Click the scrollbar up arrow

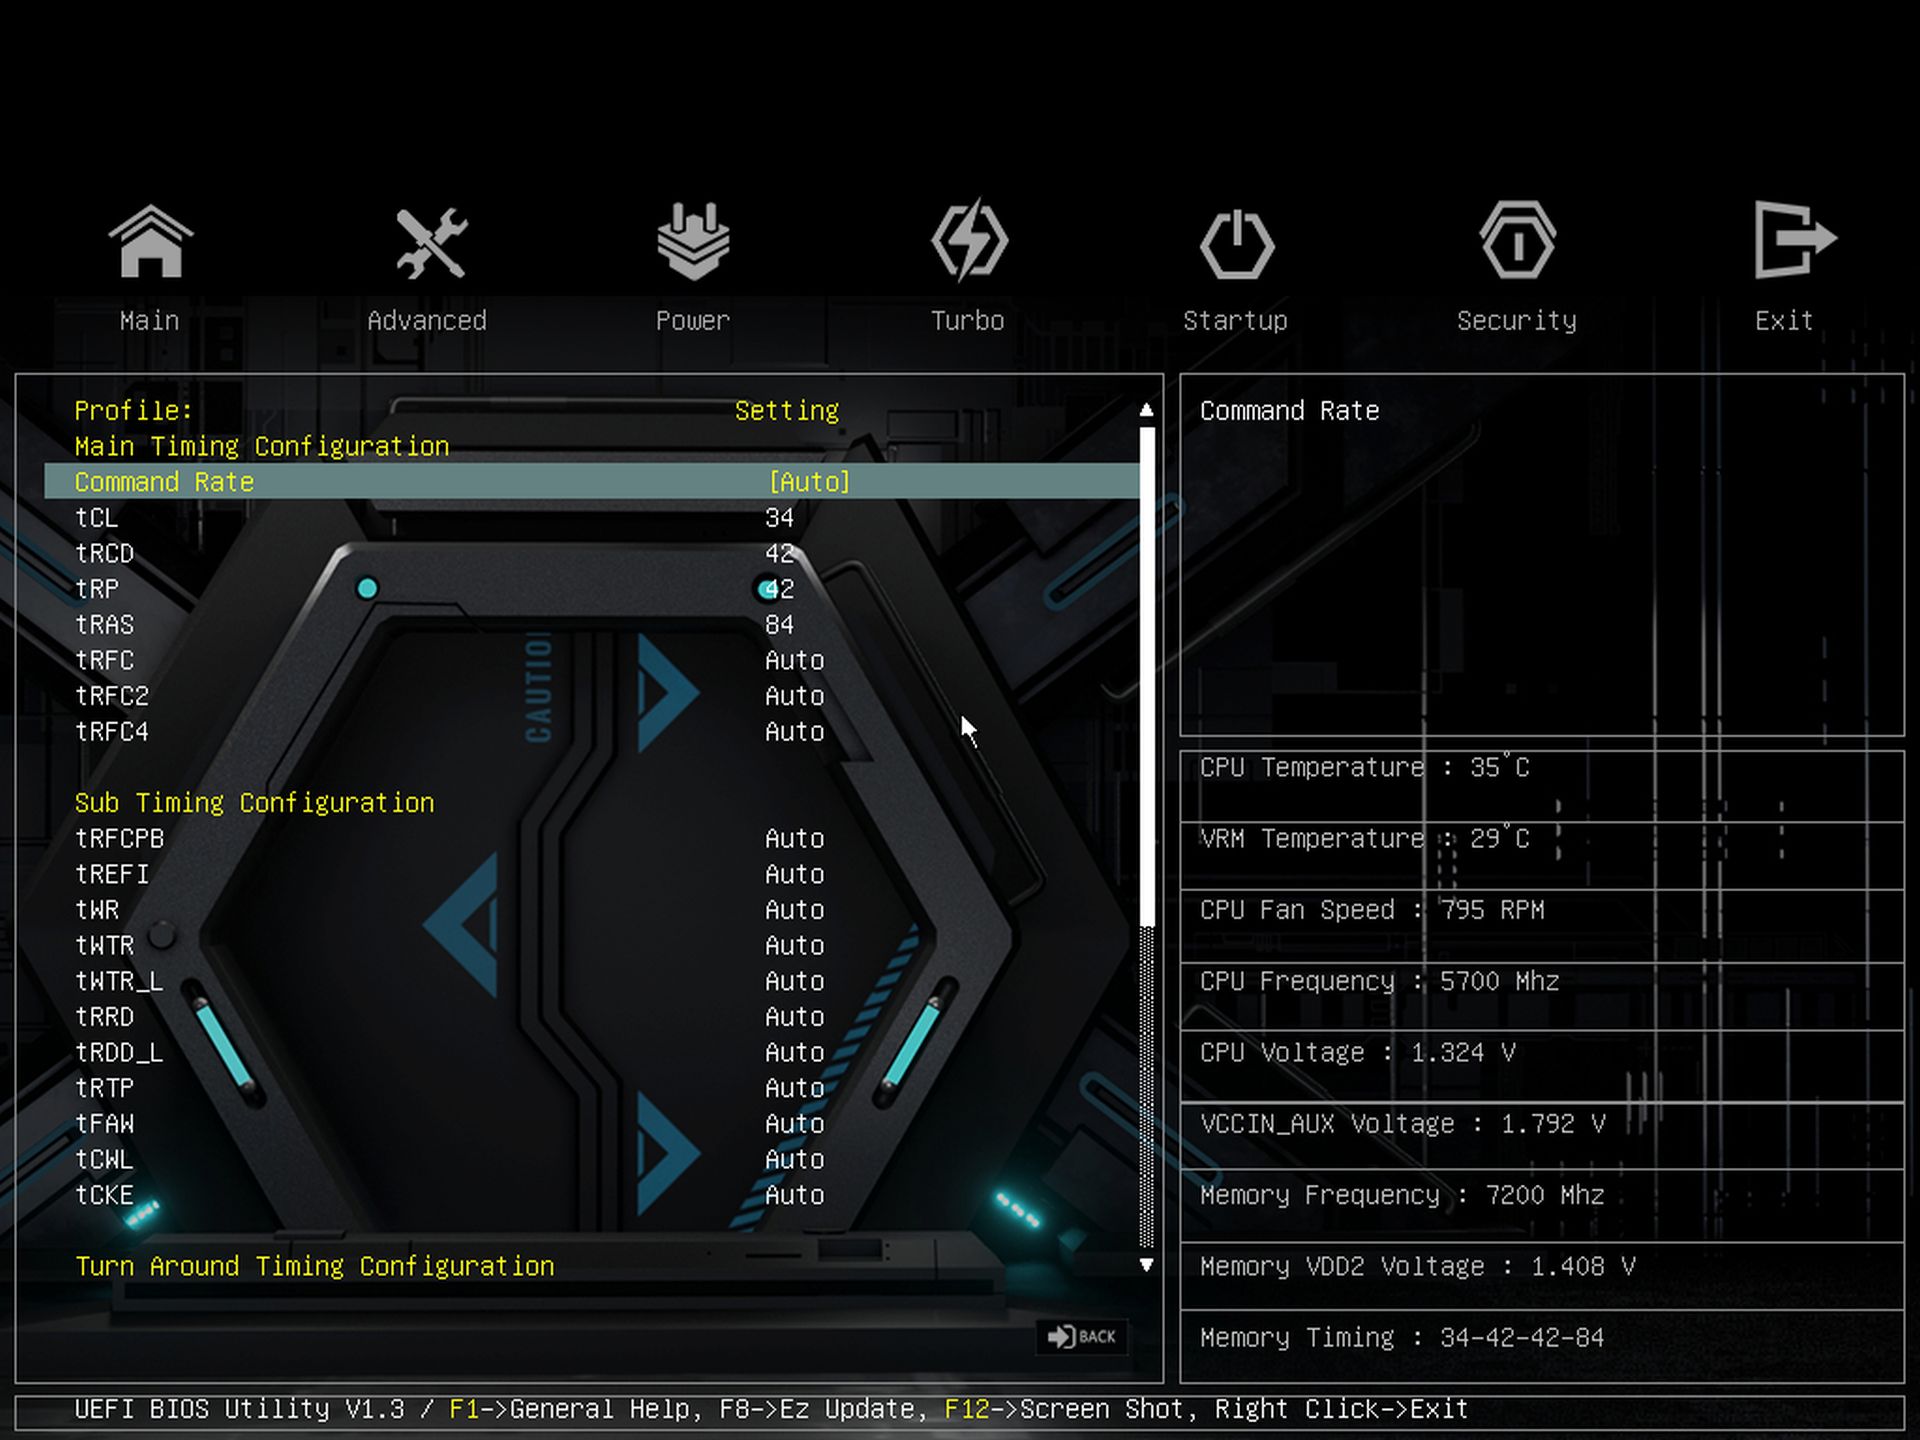(1147, 410)
